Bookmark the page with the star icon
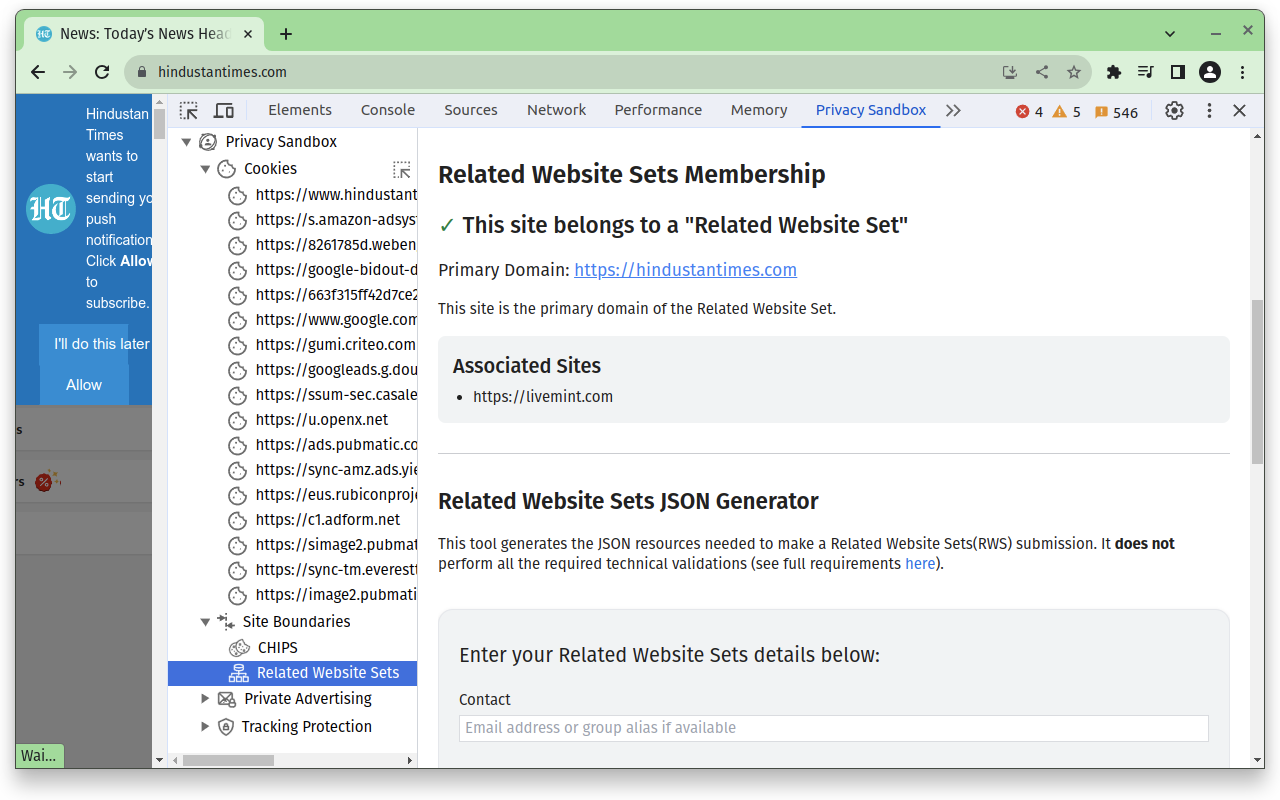 pos(1073,71)
